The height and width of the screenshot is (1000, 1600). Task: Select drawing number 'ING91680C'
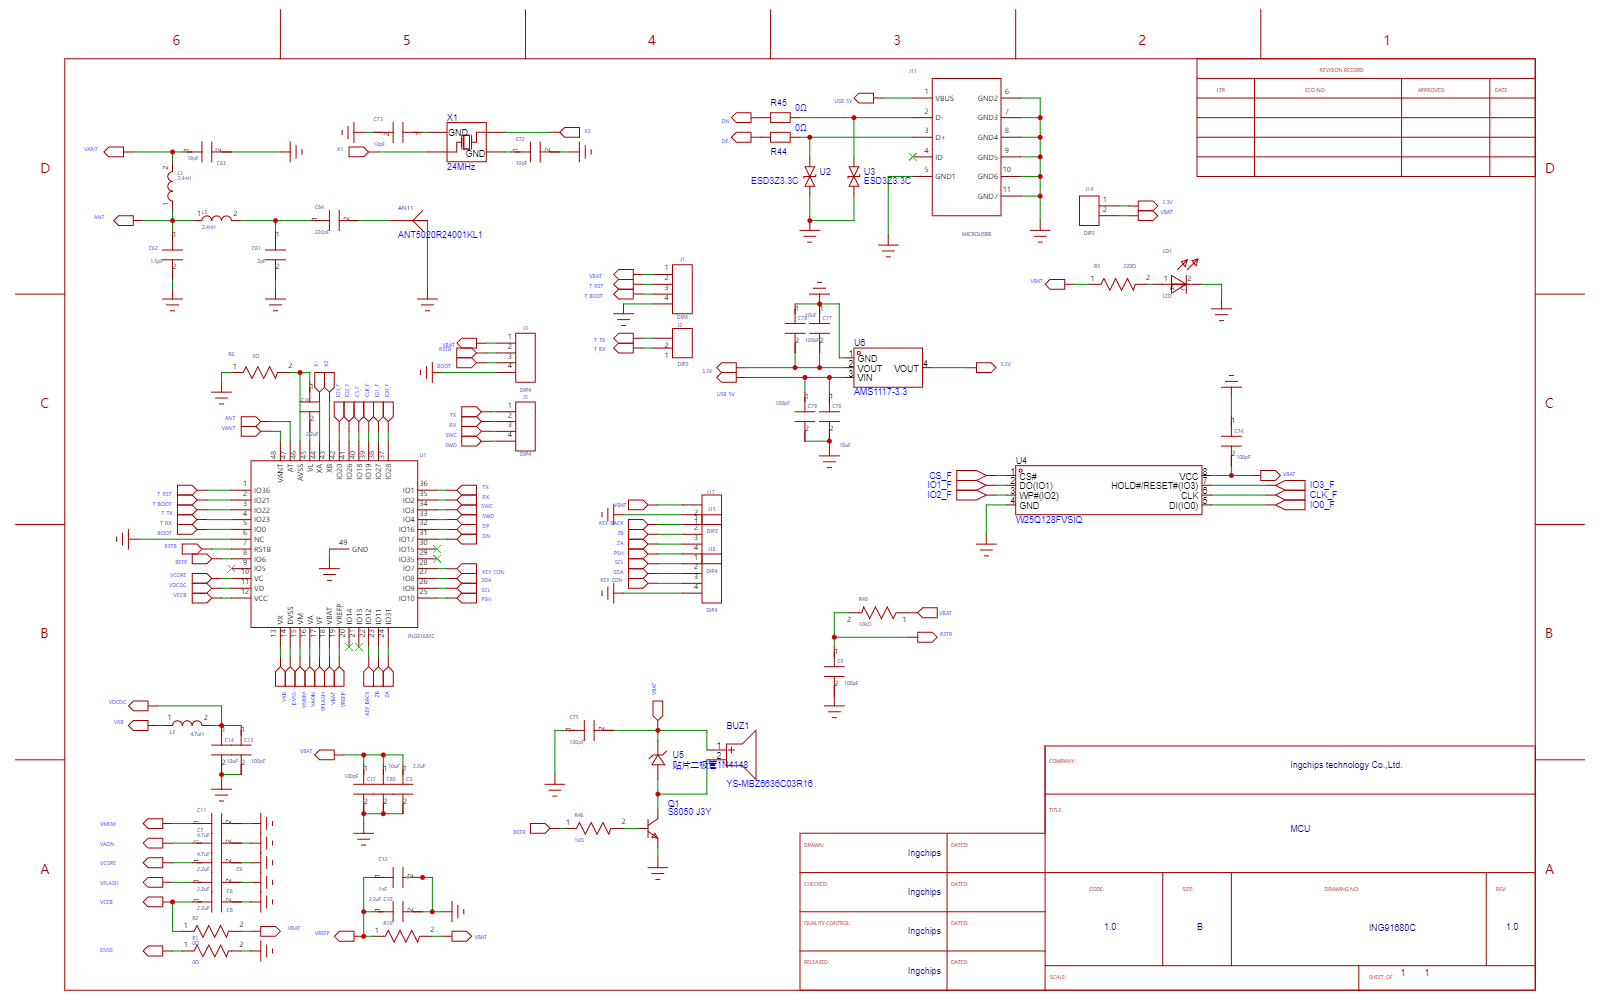tap(1392, 928)
